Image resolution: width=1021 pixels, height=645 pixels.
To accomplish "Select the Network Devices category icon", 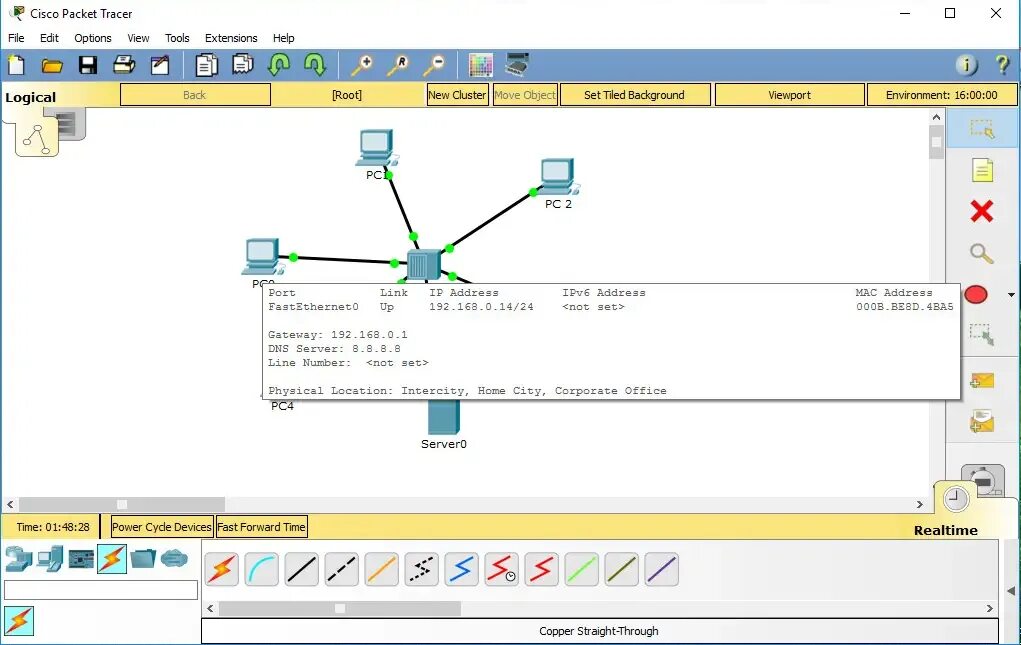I will tap(19, 558).
